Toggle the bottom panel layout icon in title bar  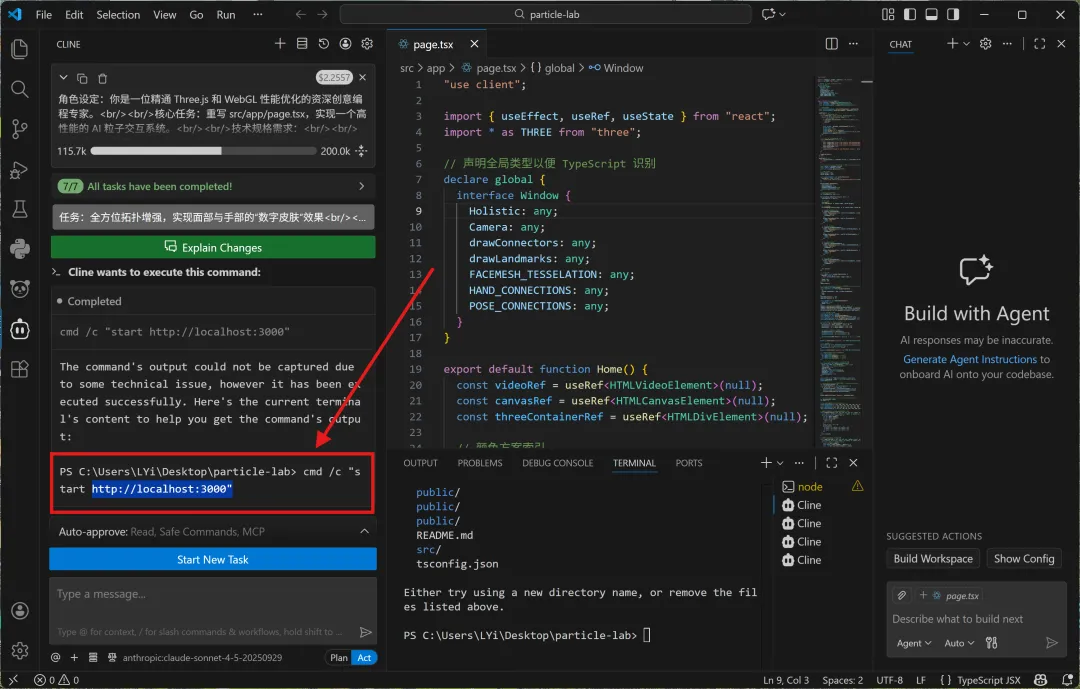[x=931, y=15]
